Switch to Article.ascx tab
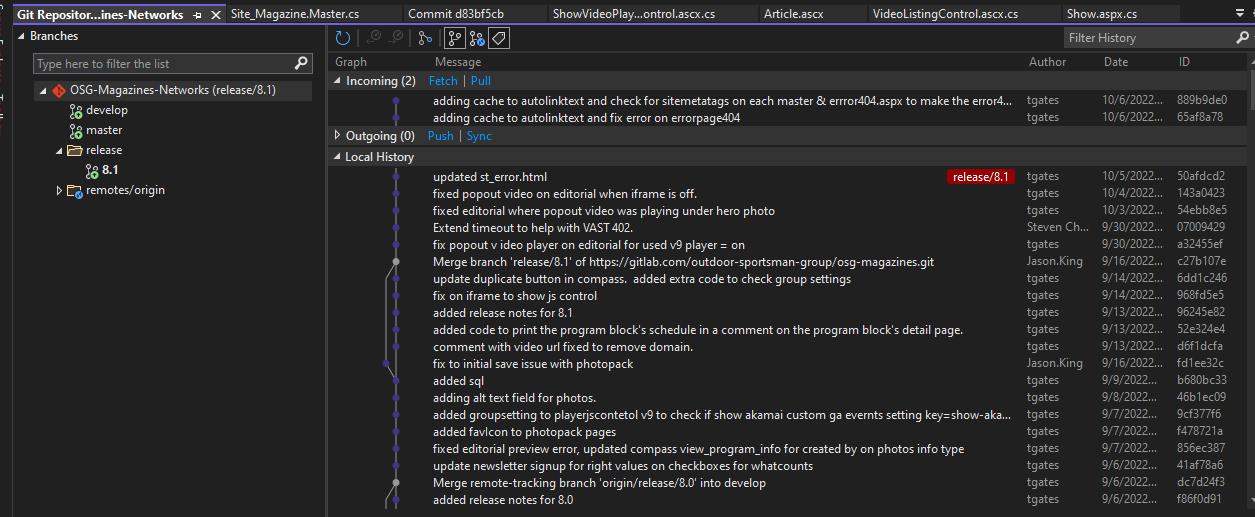1255x517 pixels. coord(793,14)
